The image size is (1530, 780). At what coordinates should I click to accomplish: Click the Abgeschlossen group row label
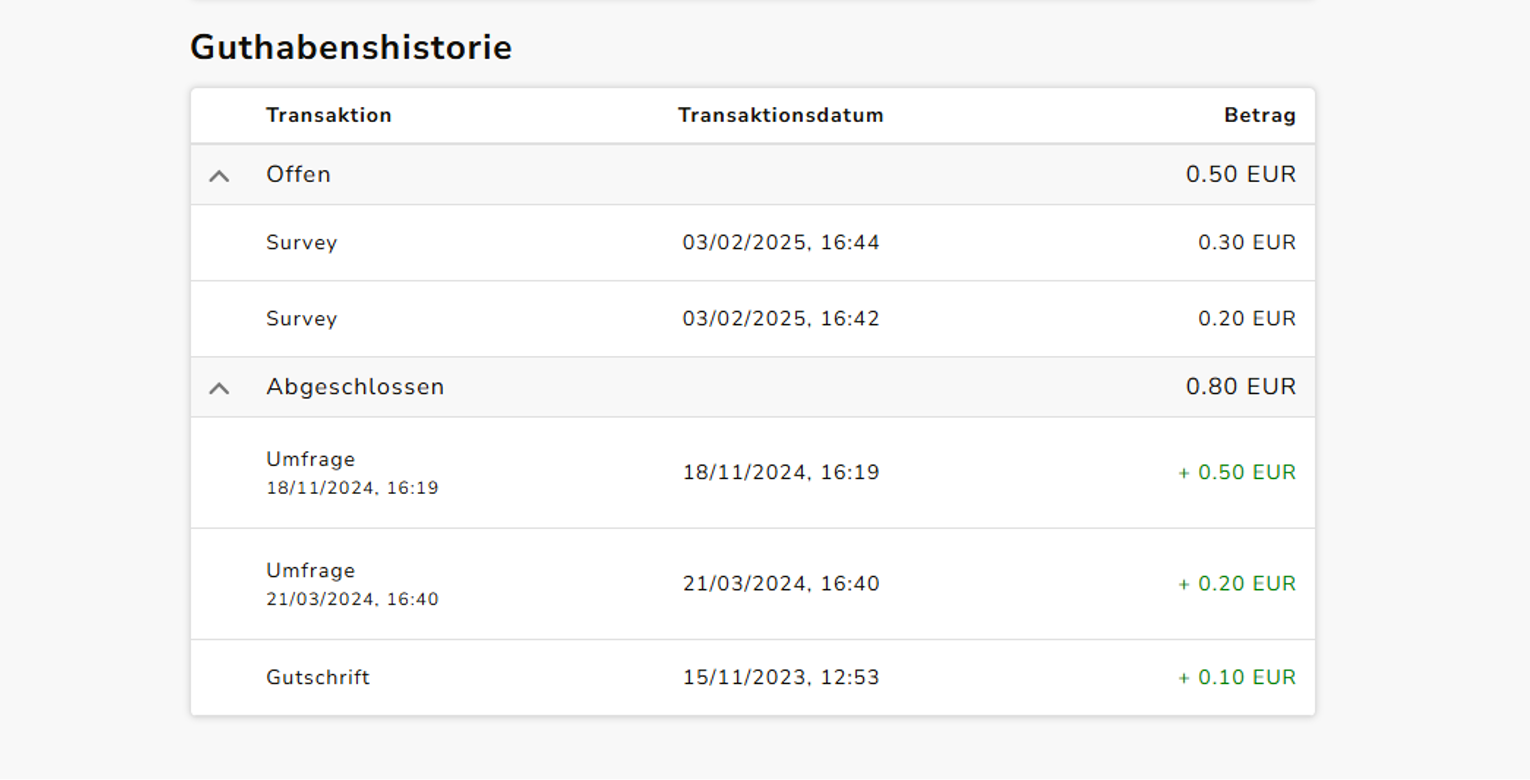coord(355,387)
